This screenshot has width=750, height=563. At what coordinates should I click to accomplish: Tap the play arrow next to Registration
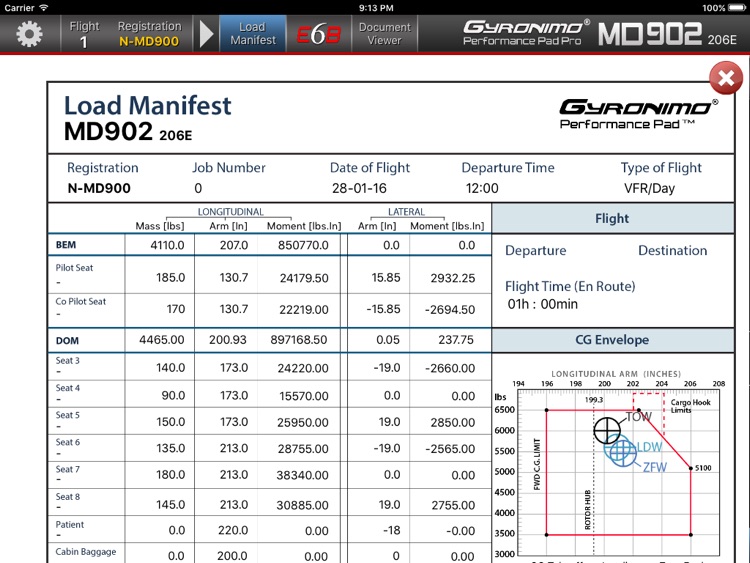(206, 34)
